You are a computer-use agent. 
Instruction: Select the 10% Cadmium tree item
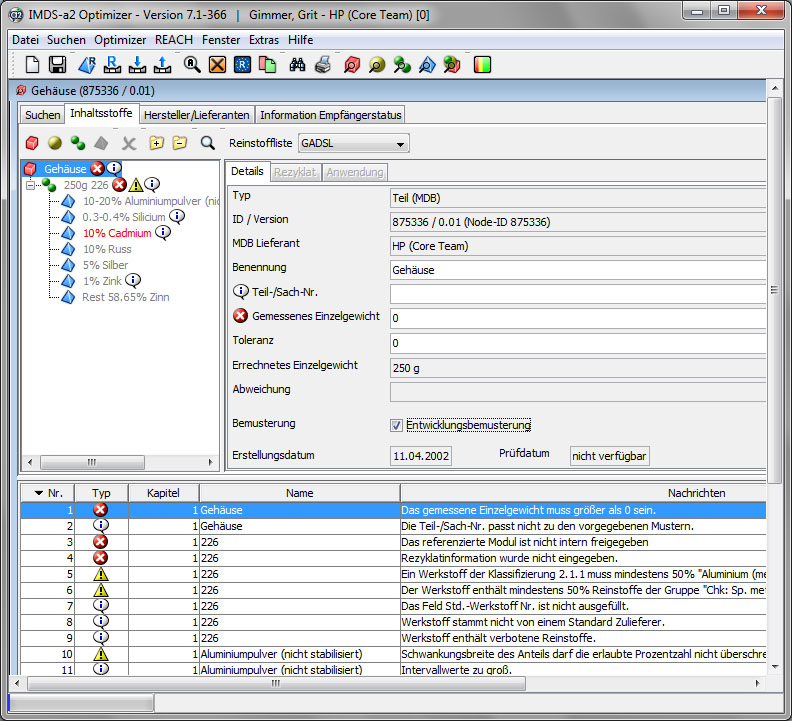click(x=117, y=233)
